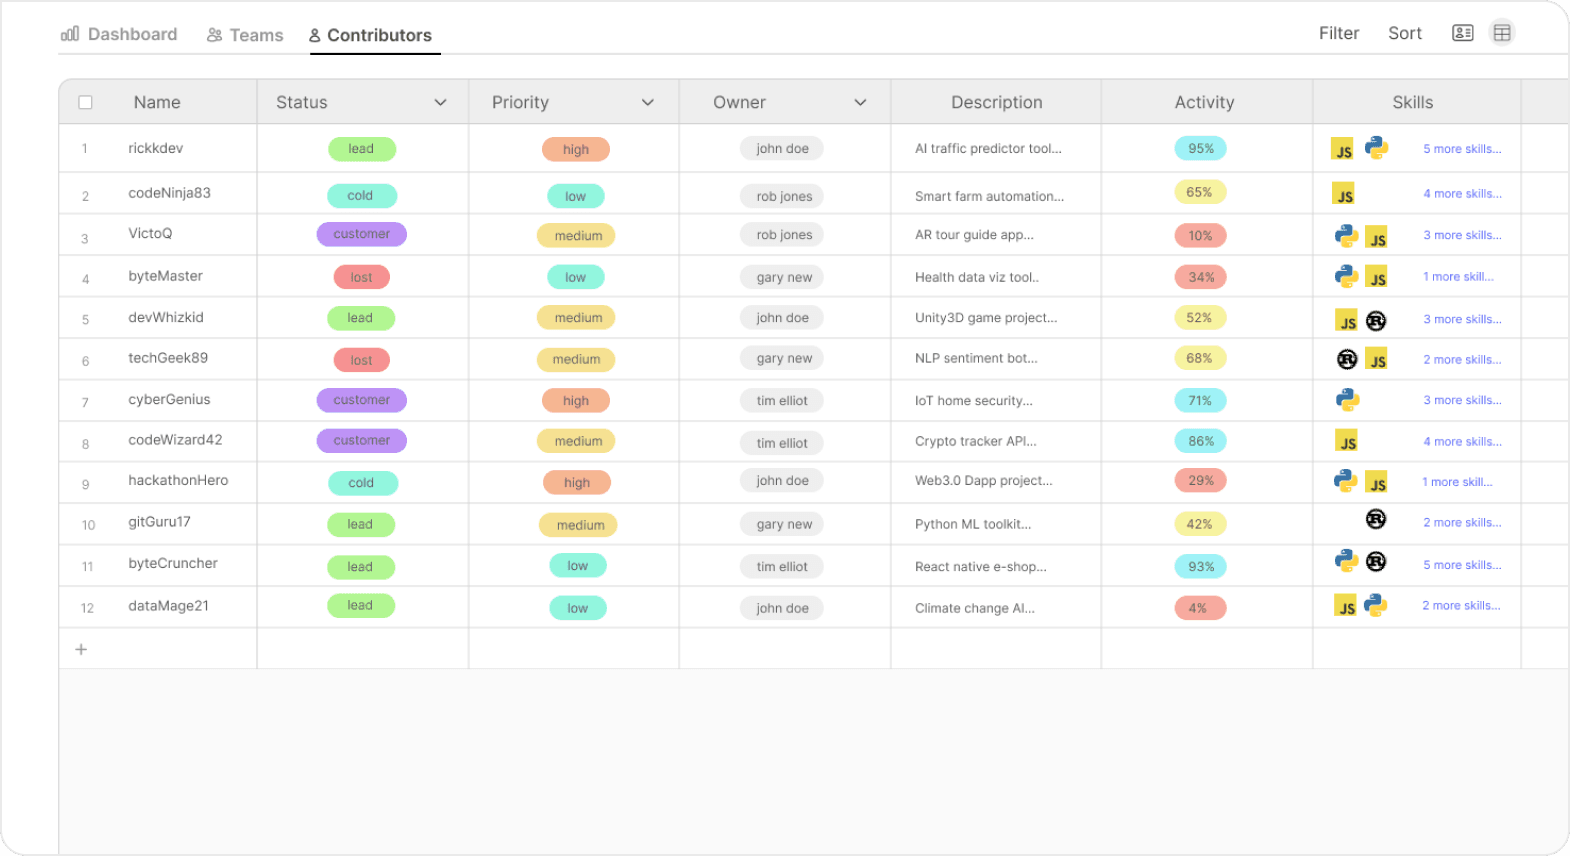Click the JS skill icon for dataMage21
This screenshot has width=1570, height=856.
pyautogui.click(x=1345, y=606)
